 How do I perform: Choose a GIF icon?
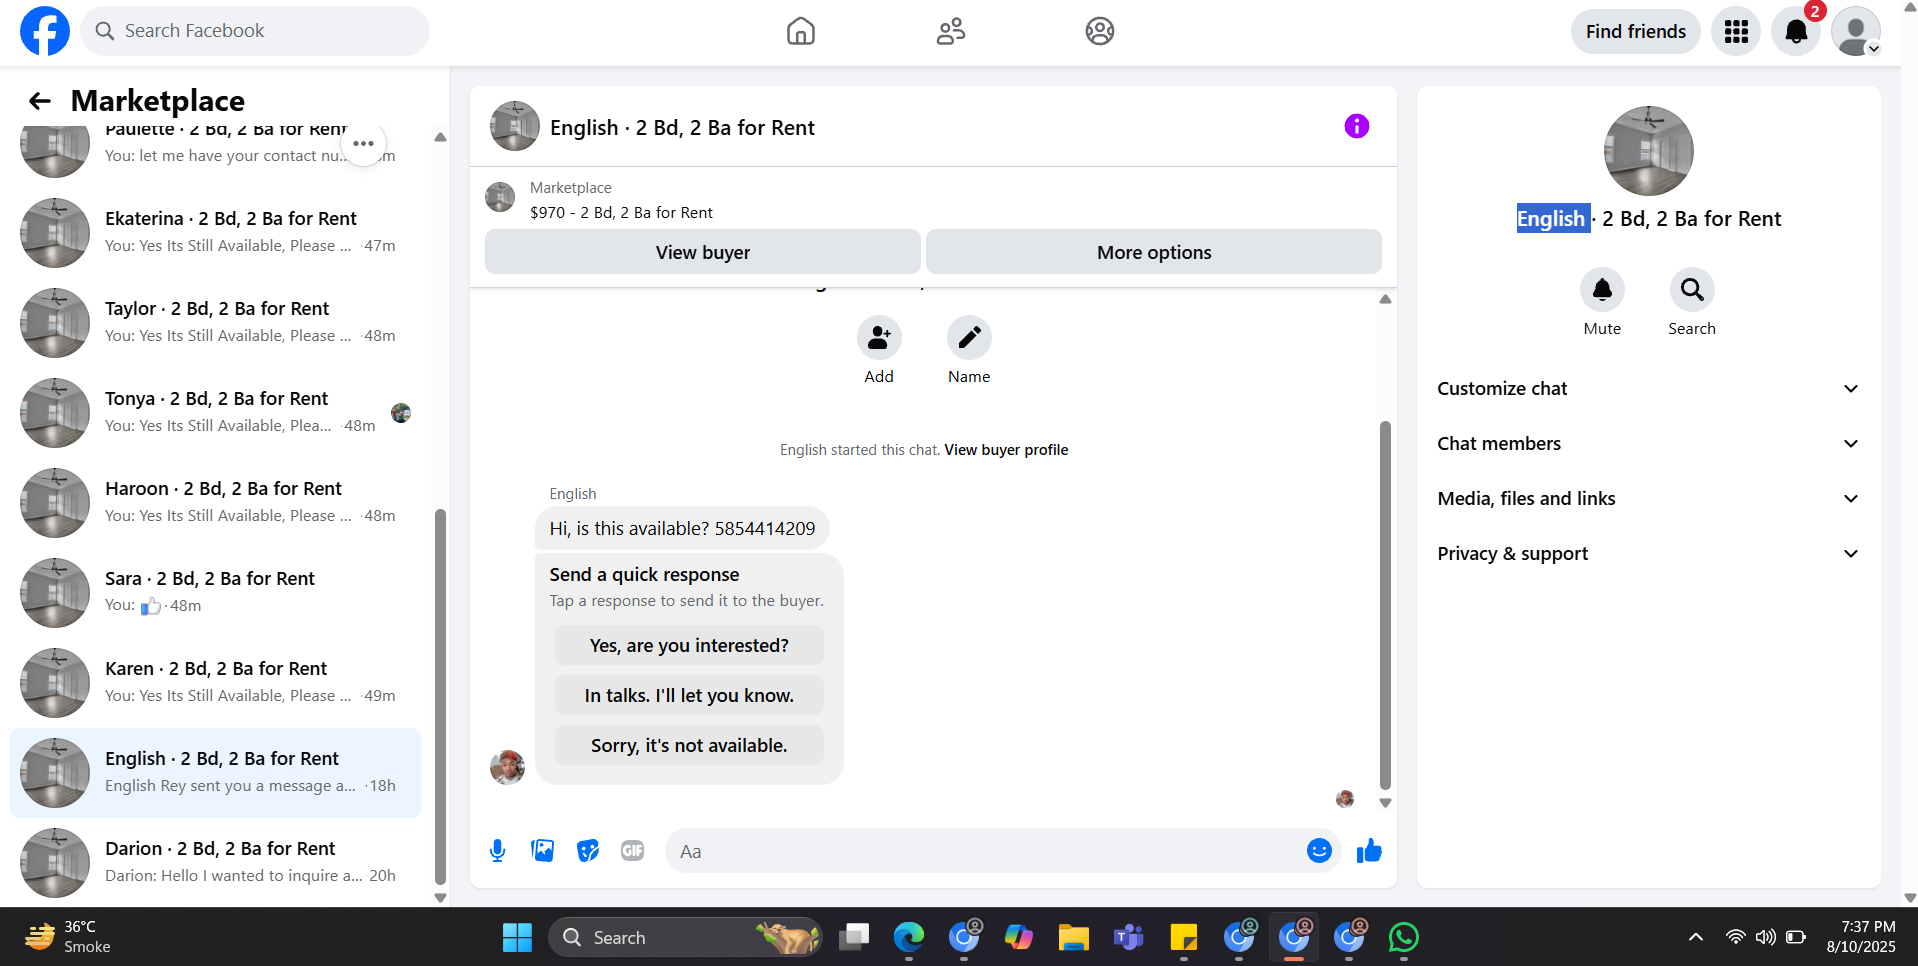point(633,851)
